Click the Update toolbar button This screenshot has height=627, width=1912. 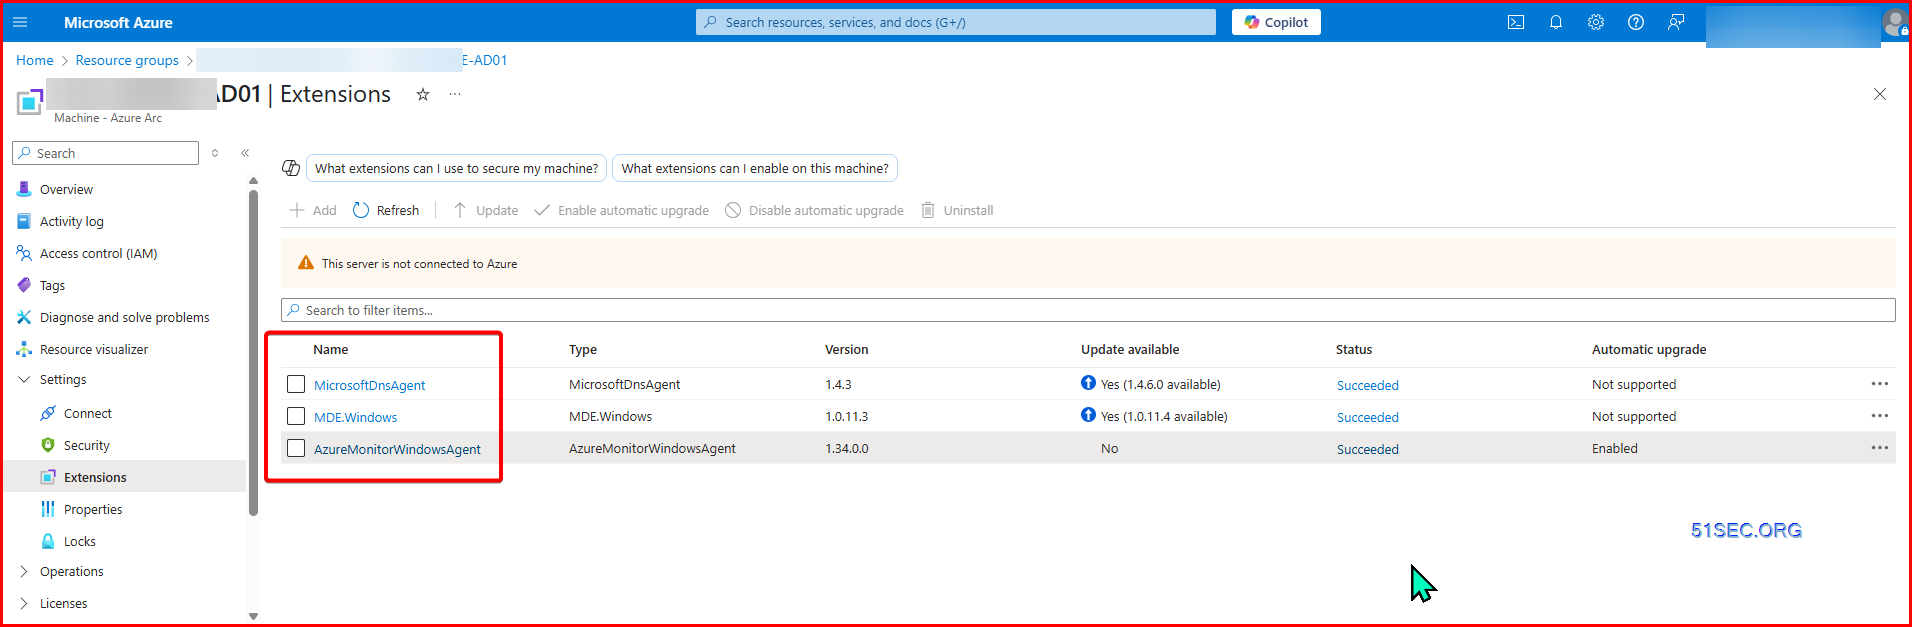486,210
